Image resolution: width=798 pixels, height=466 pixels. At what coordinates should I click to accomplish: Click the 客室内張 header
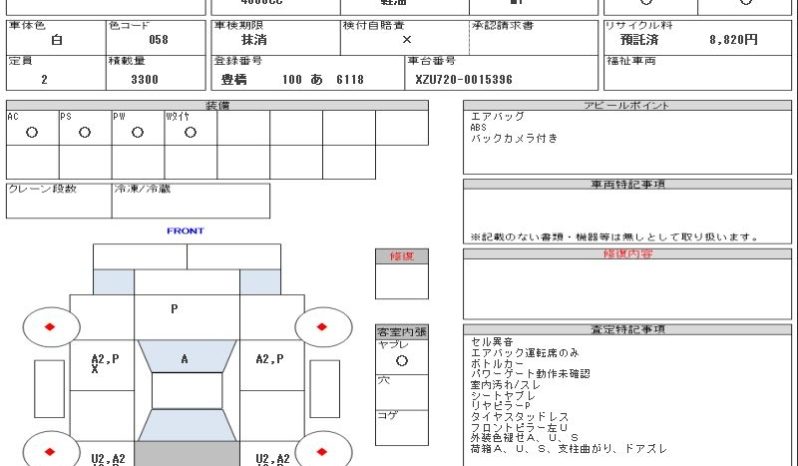point(402,332)
